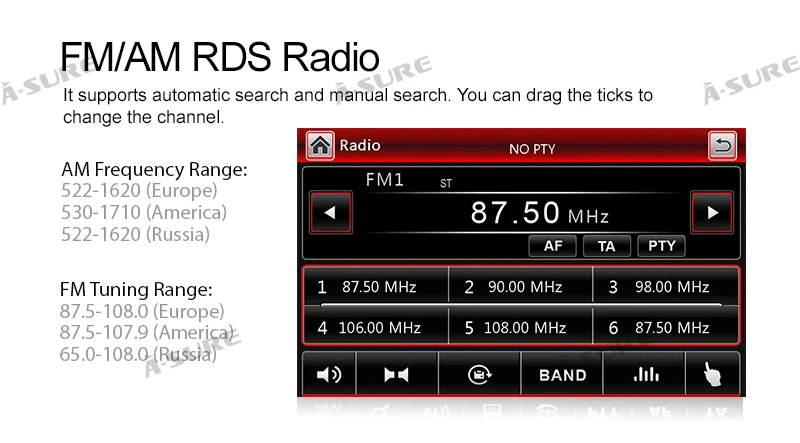Select preset 4 at 106.00 MHz
Viewport: 800px width, 443px height.
click(376, 326)
